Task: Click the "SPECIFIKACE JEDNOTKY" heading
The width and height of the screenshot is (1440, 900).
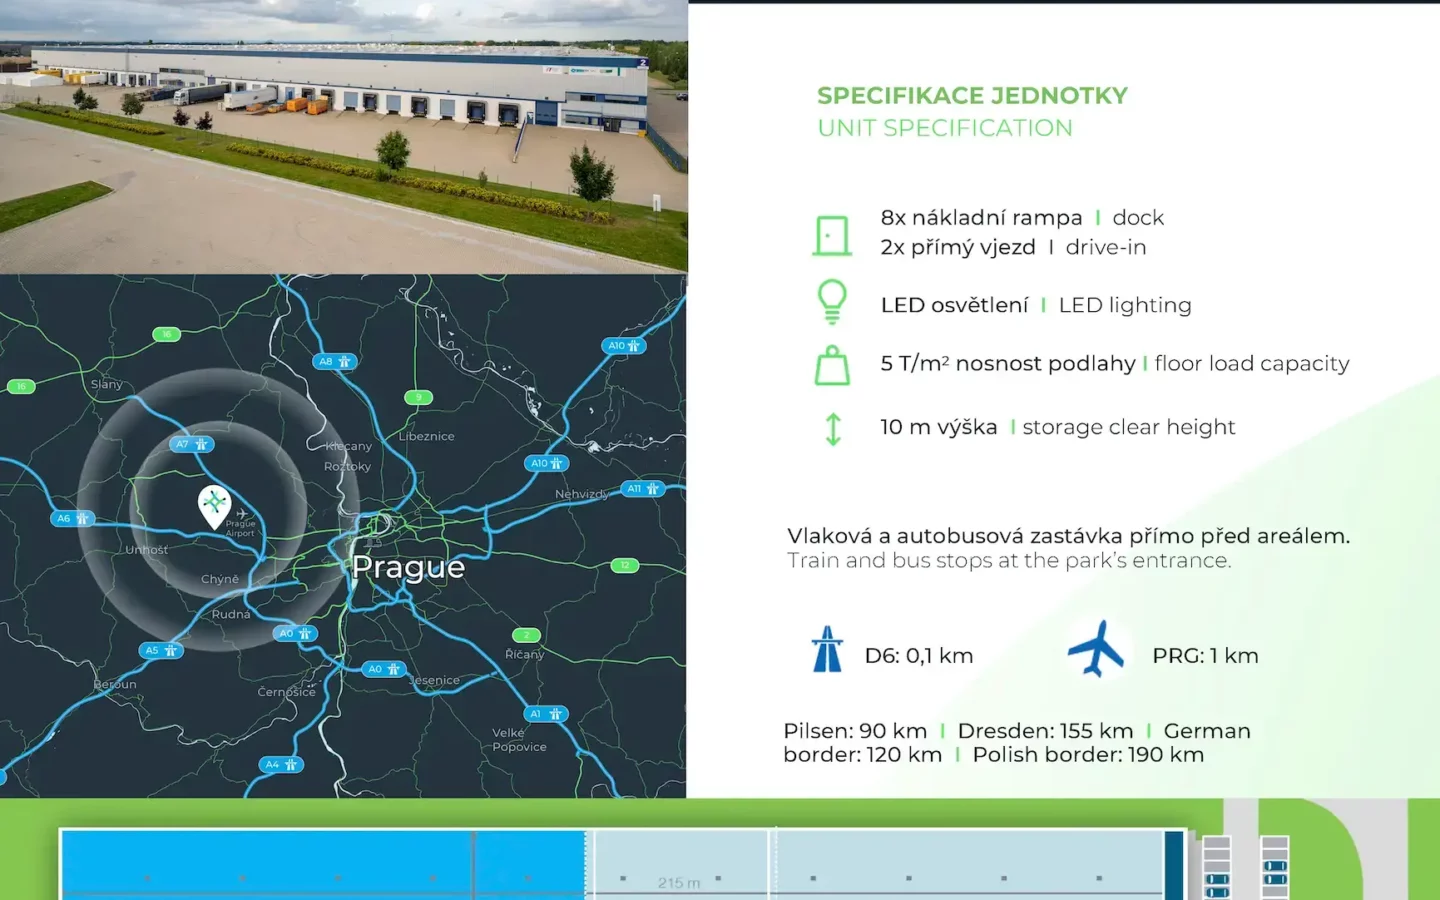Action: pos(972,96)
